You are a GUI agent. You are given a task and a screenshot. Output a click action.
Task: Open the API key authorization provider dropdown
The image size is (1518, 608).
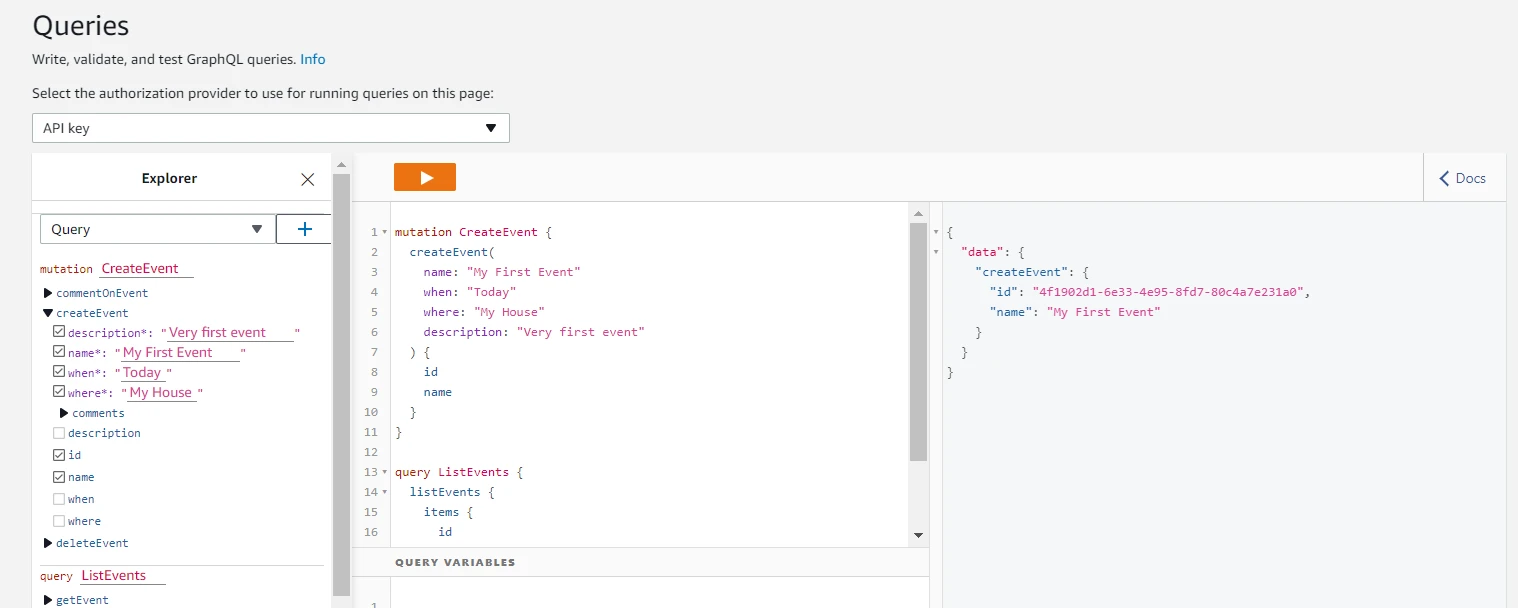pos(270,128)
